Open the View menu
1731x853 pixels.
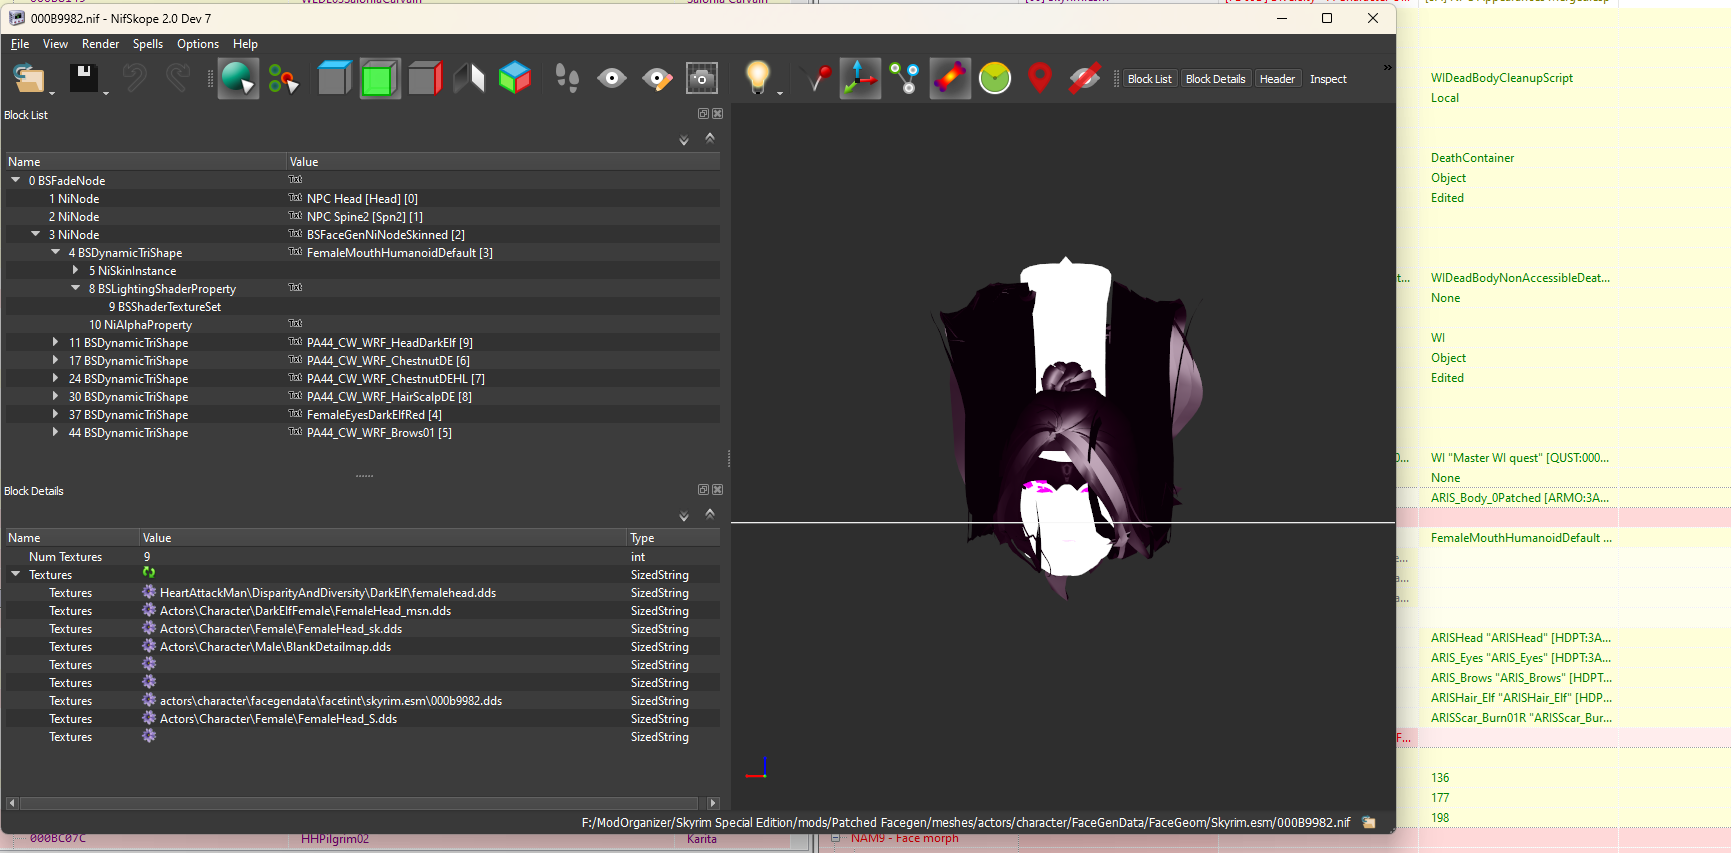click(x=55, y=44)
